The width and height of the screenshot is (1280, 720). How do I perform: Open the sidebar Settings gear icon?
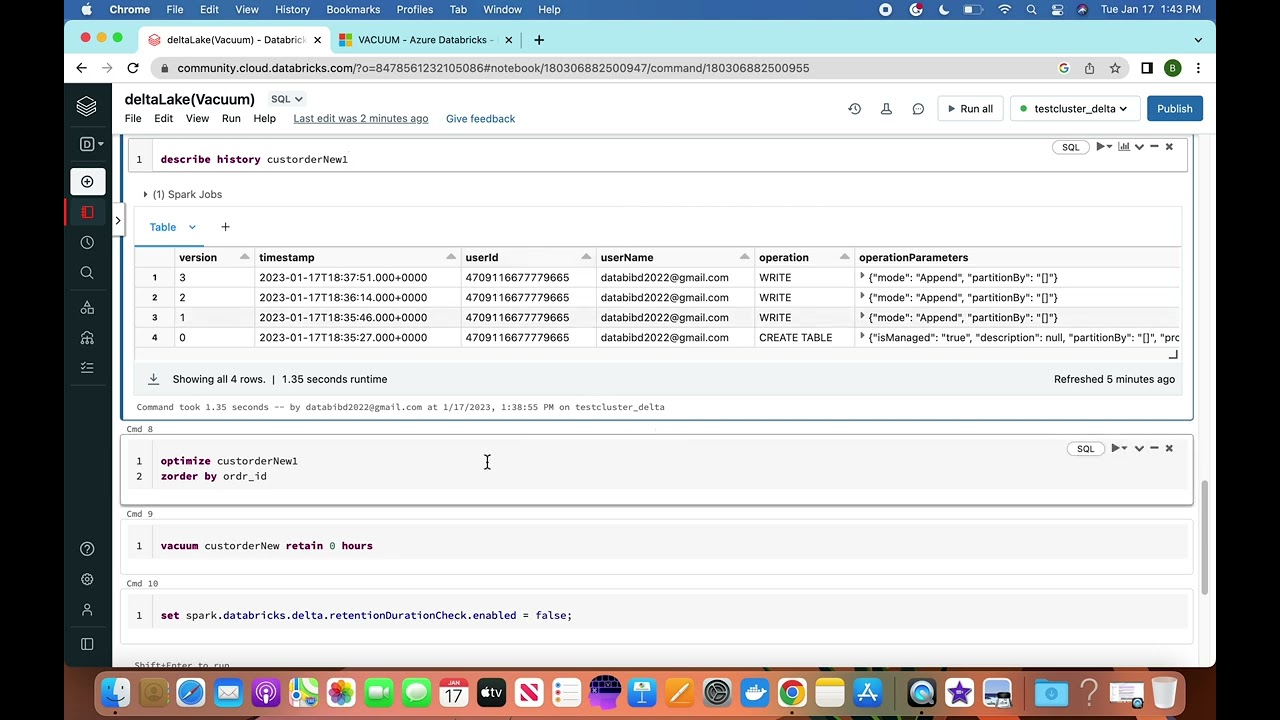[x=87, y=579]
